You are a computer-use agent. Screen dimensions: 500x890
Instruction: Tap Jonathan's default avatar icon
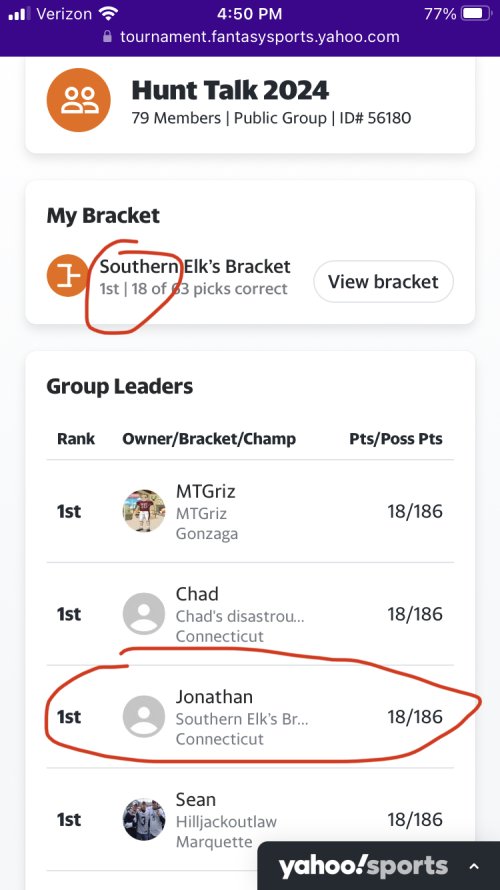pos(144,716)
